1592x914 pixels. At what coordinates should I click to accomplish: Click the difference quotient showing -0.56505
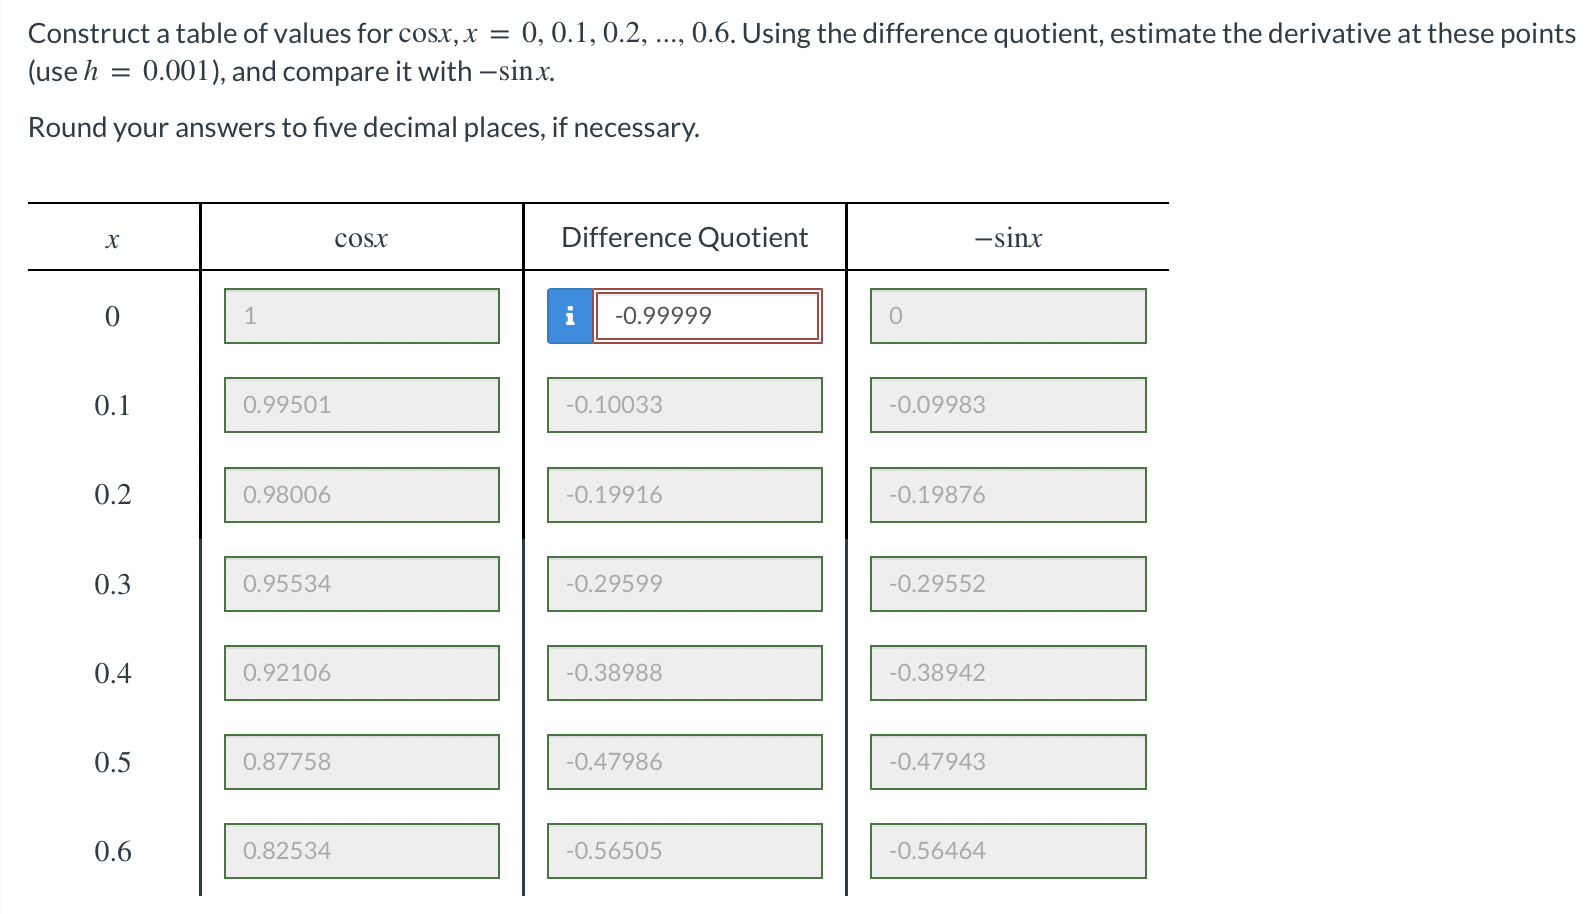click(685, 851)
